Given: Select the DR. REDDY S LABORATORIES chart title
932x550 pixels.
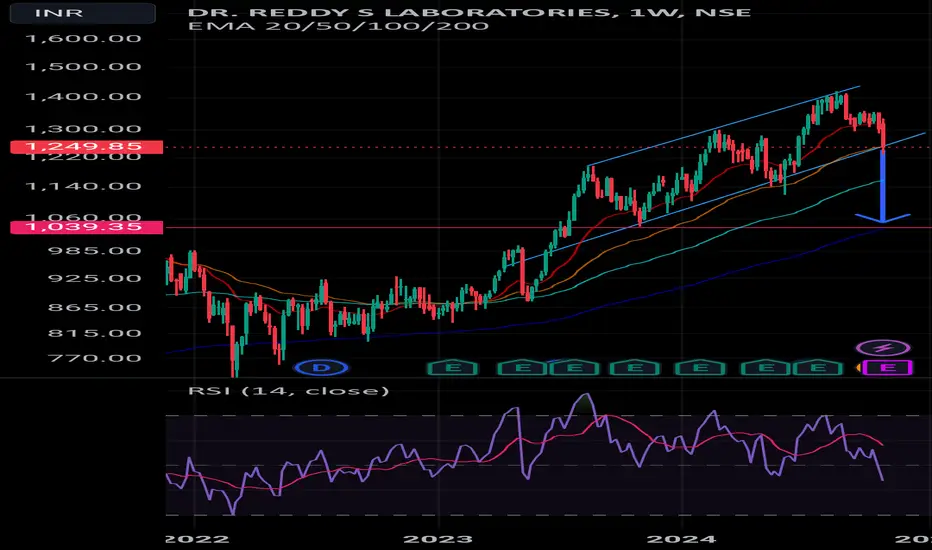Looking at the screenshot, I should click(469, 12).
